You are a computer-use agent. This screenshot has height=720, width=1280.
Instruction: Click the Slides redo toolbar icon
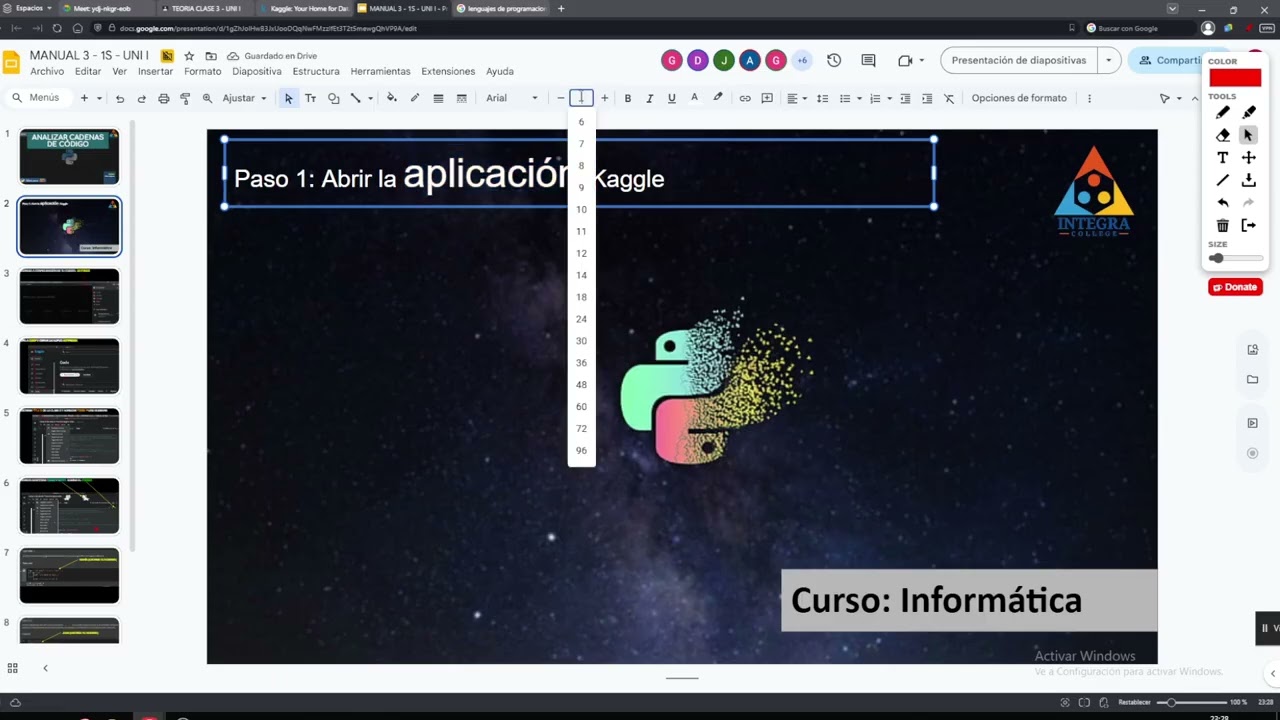[x=141, y=98]
